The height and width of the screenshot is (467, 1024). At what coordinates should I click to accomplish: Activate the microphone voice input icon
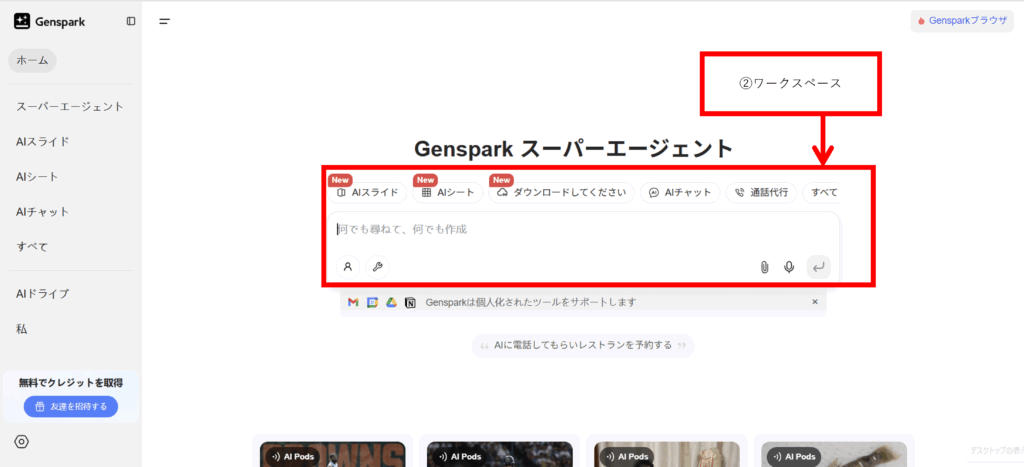pos(789,267)
